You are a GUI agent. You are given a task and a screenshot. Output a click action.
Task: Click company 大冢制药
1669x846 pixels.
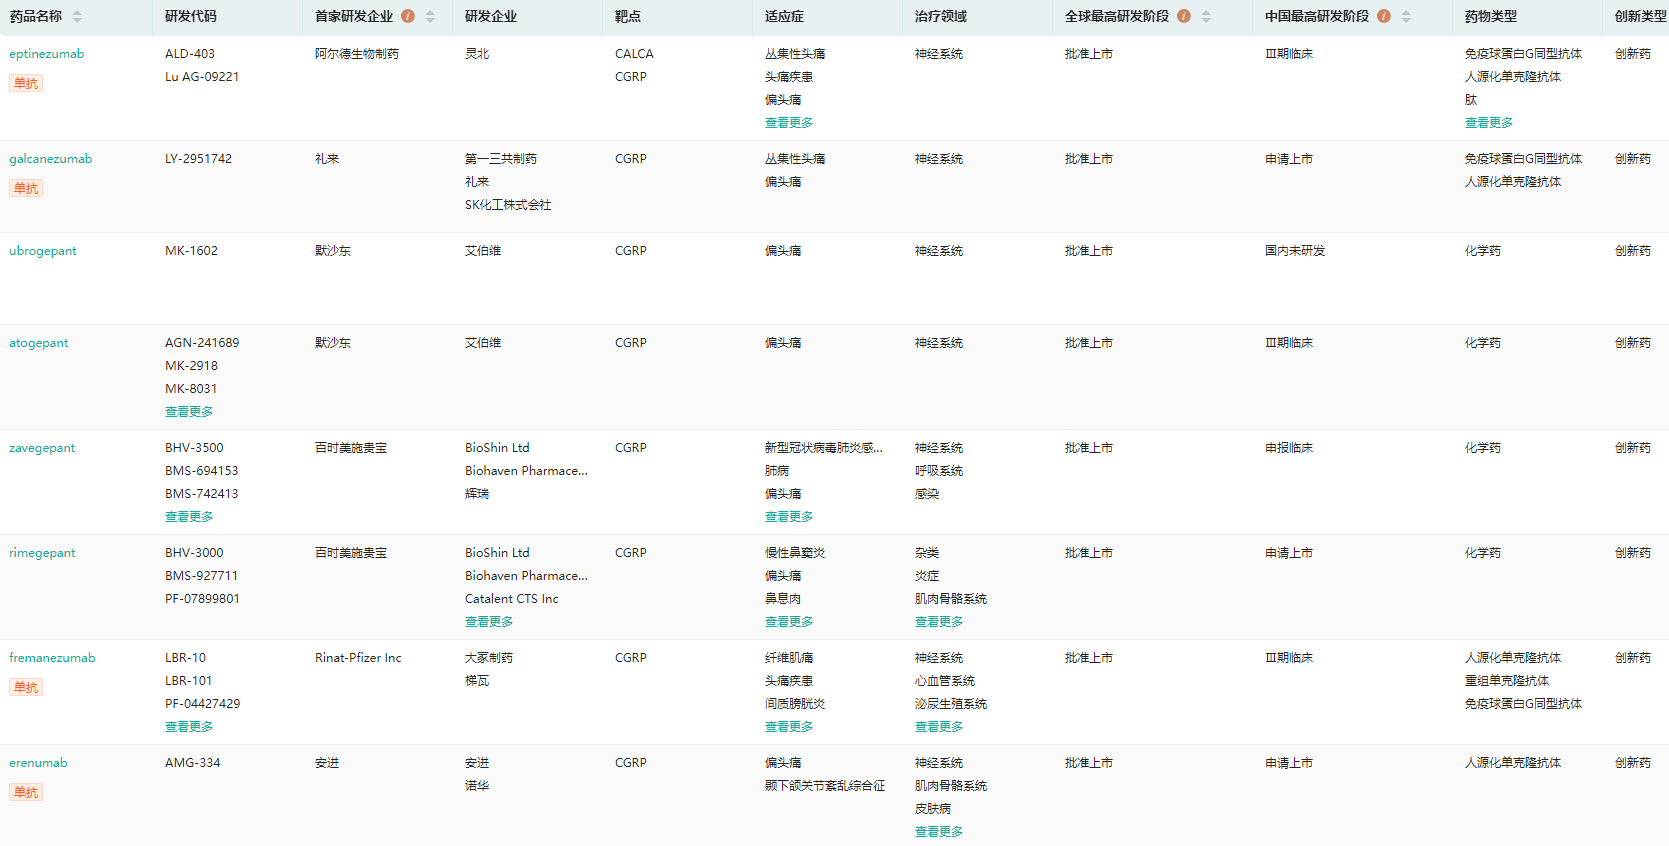pyautogui.click(x=489, y=658)
